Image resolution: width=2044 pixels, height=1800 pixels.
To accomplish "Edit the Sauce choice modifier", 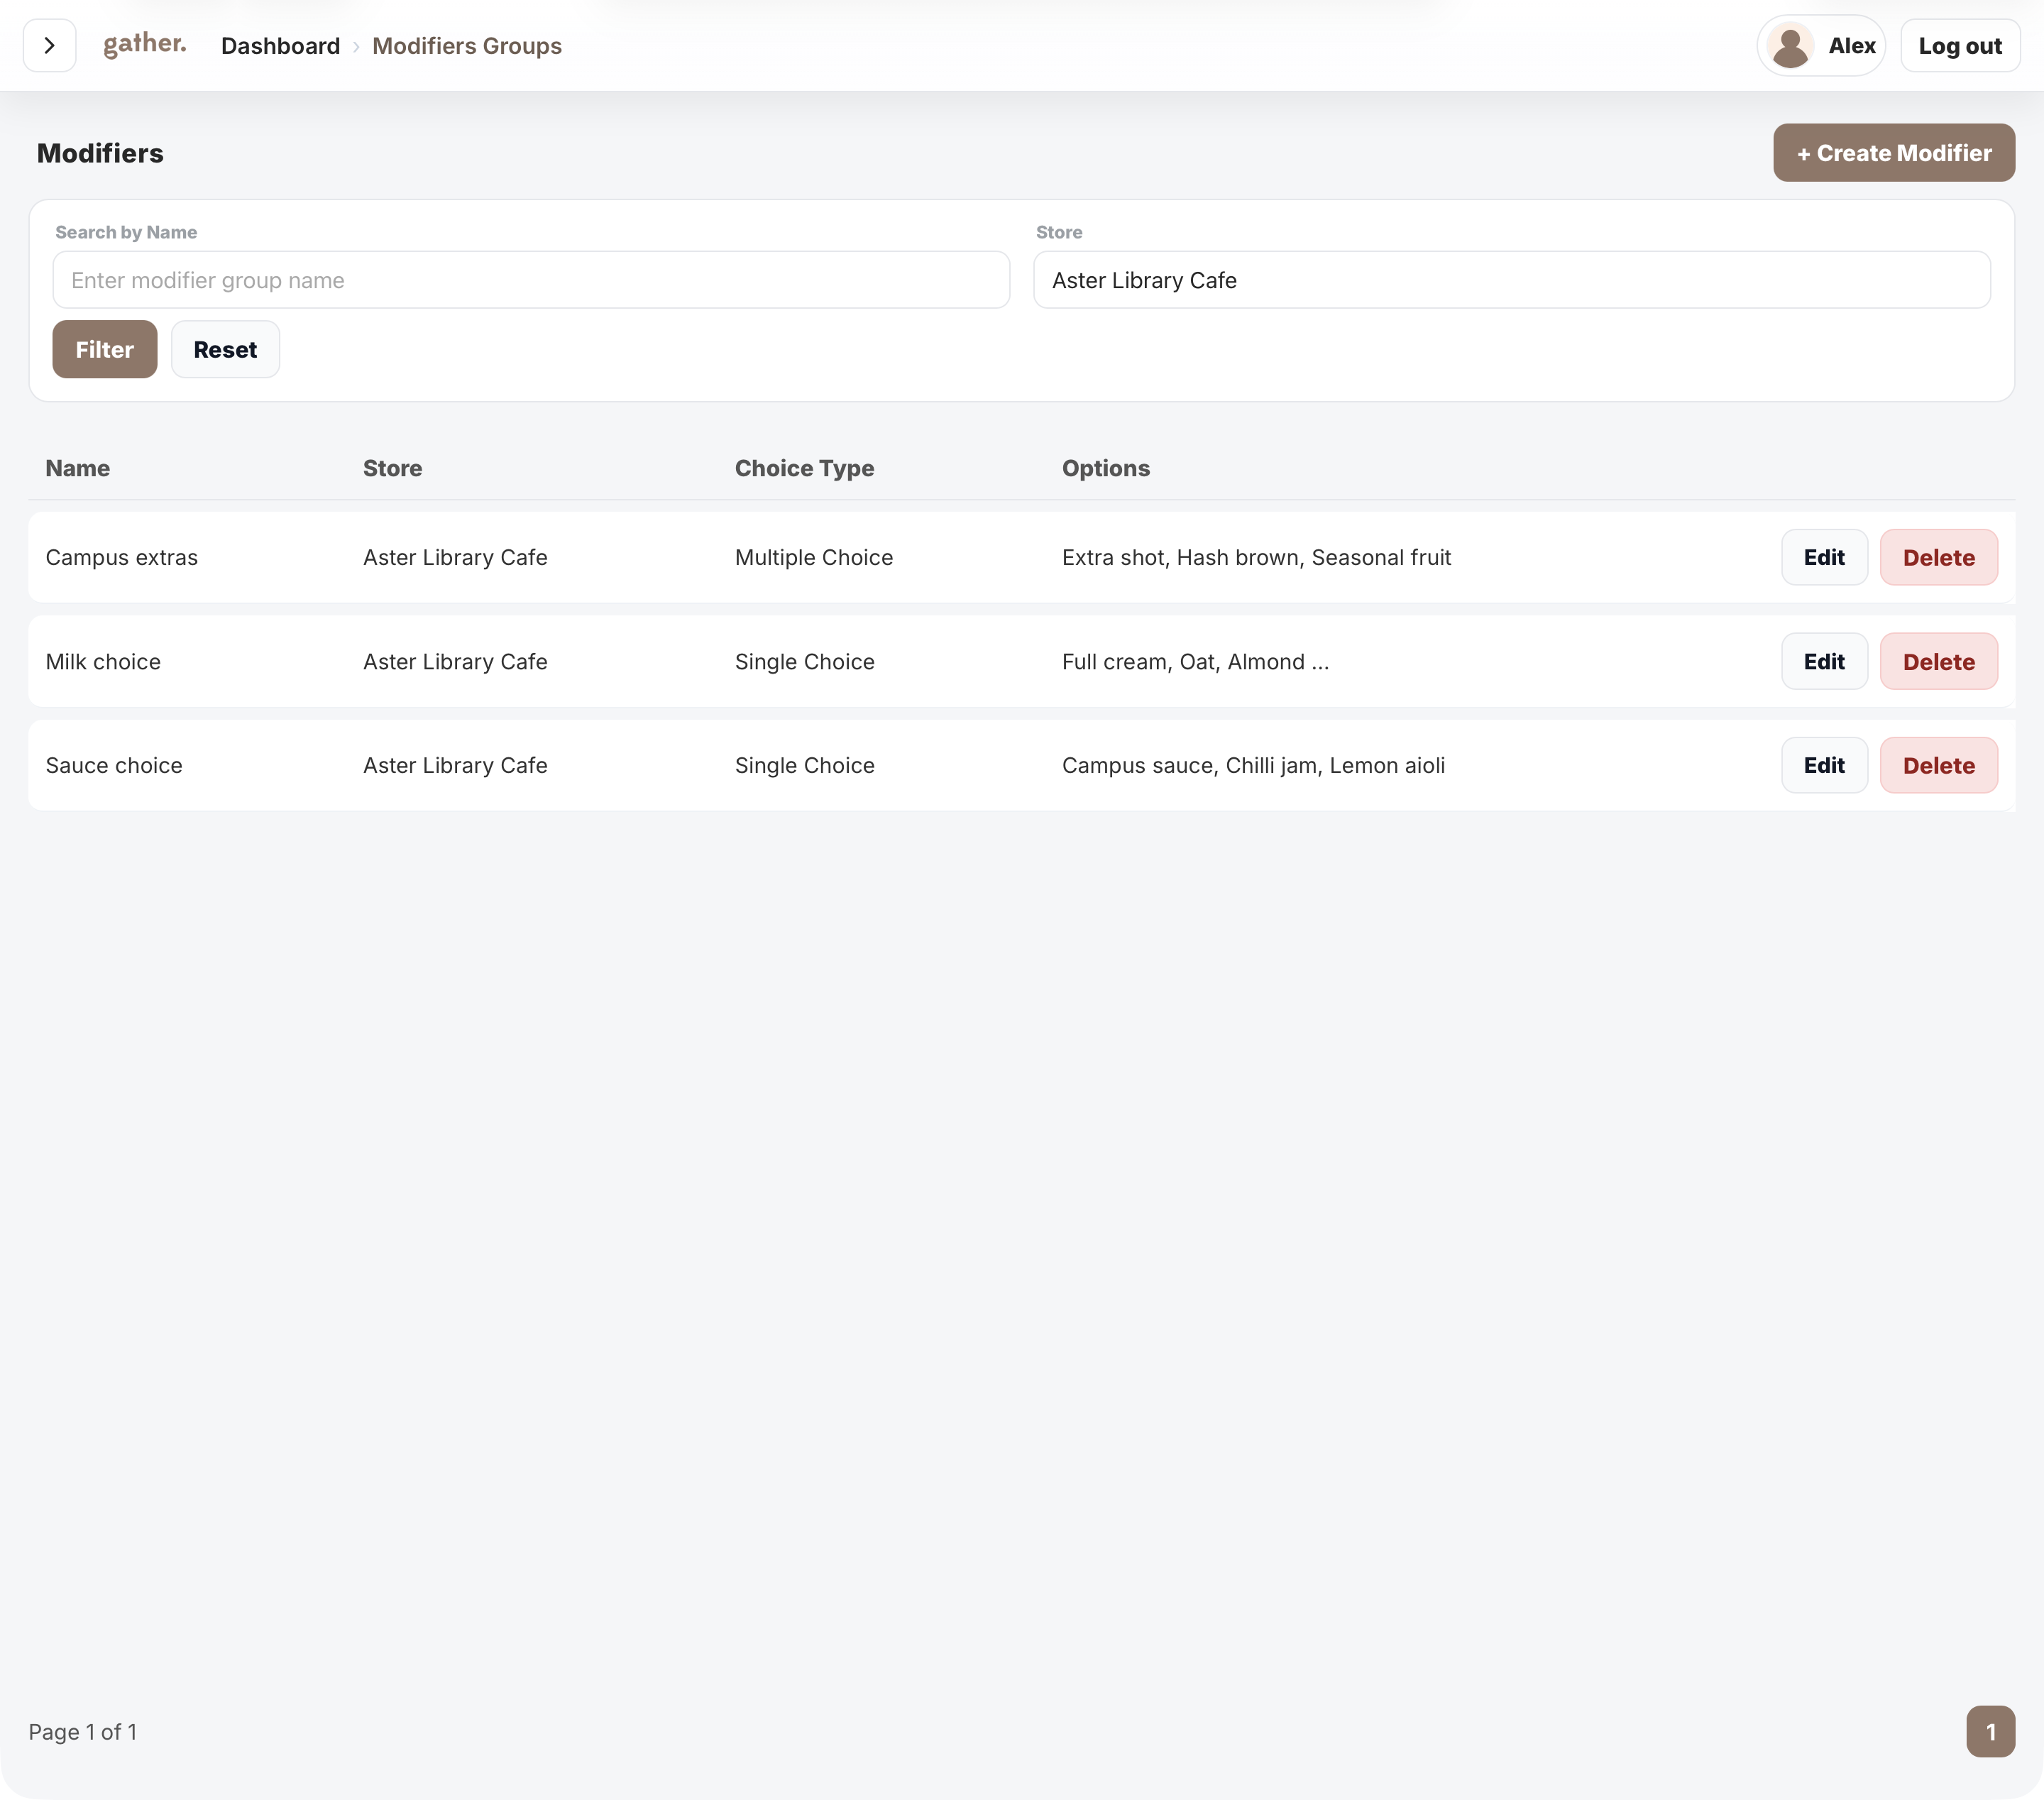I will coord(1823,765).
